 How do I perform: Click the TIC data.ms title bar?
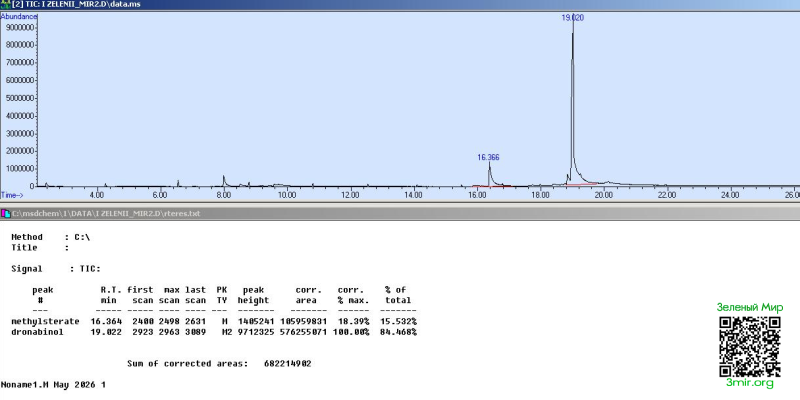400,4
